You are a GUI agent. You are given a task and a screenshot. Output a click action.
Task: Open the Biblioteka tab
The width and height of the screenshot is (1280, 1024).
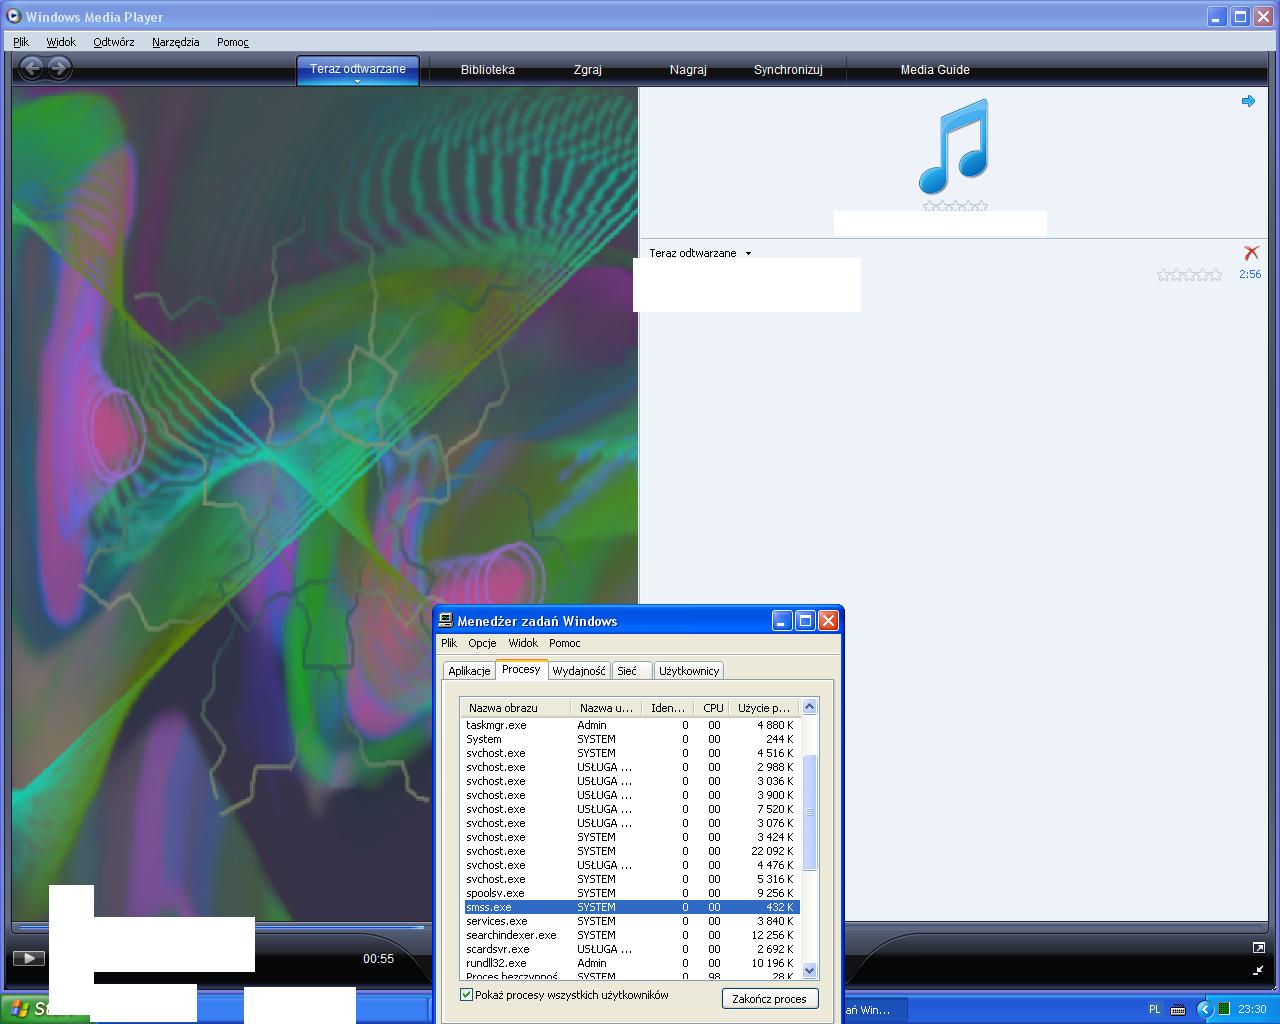pos(488,70)
